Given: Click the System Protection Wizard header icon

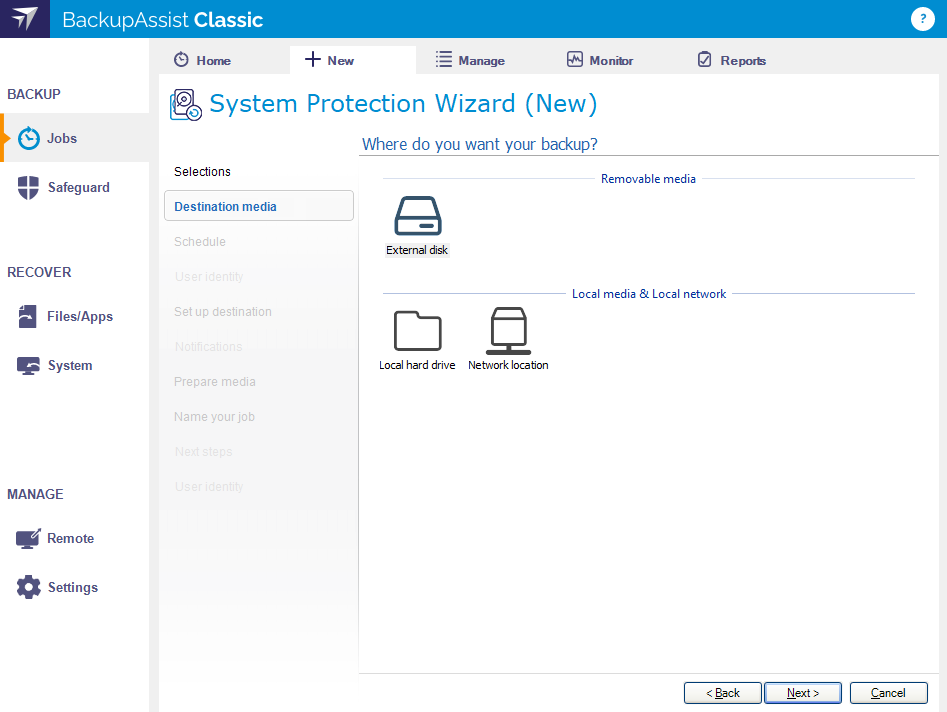Looking at the screenshot, I should click(186, 104).
